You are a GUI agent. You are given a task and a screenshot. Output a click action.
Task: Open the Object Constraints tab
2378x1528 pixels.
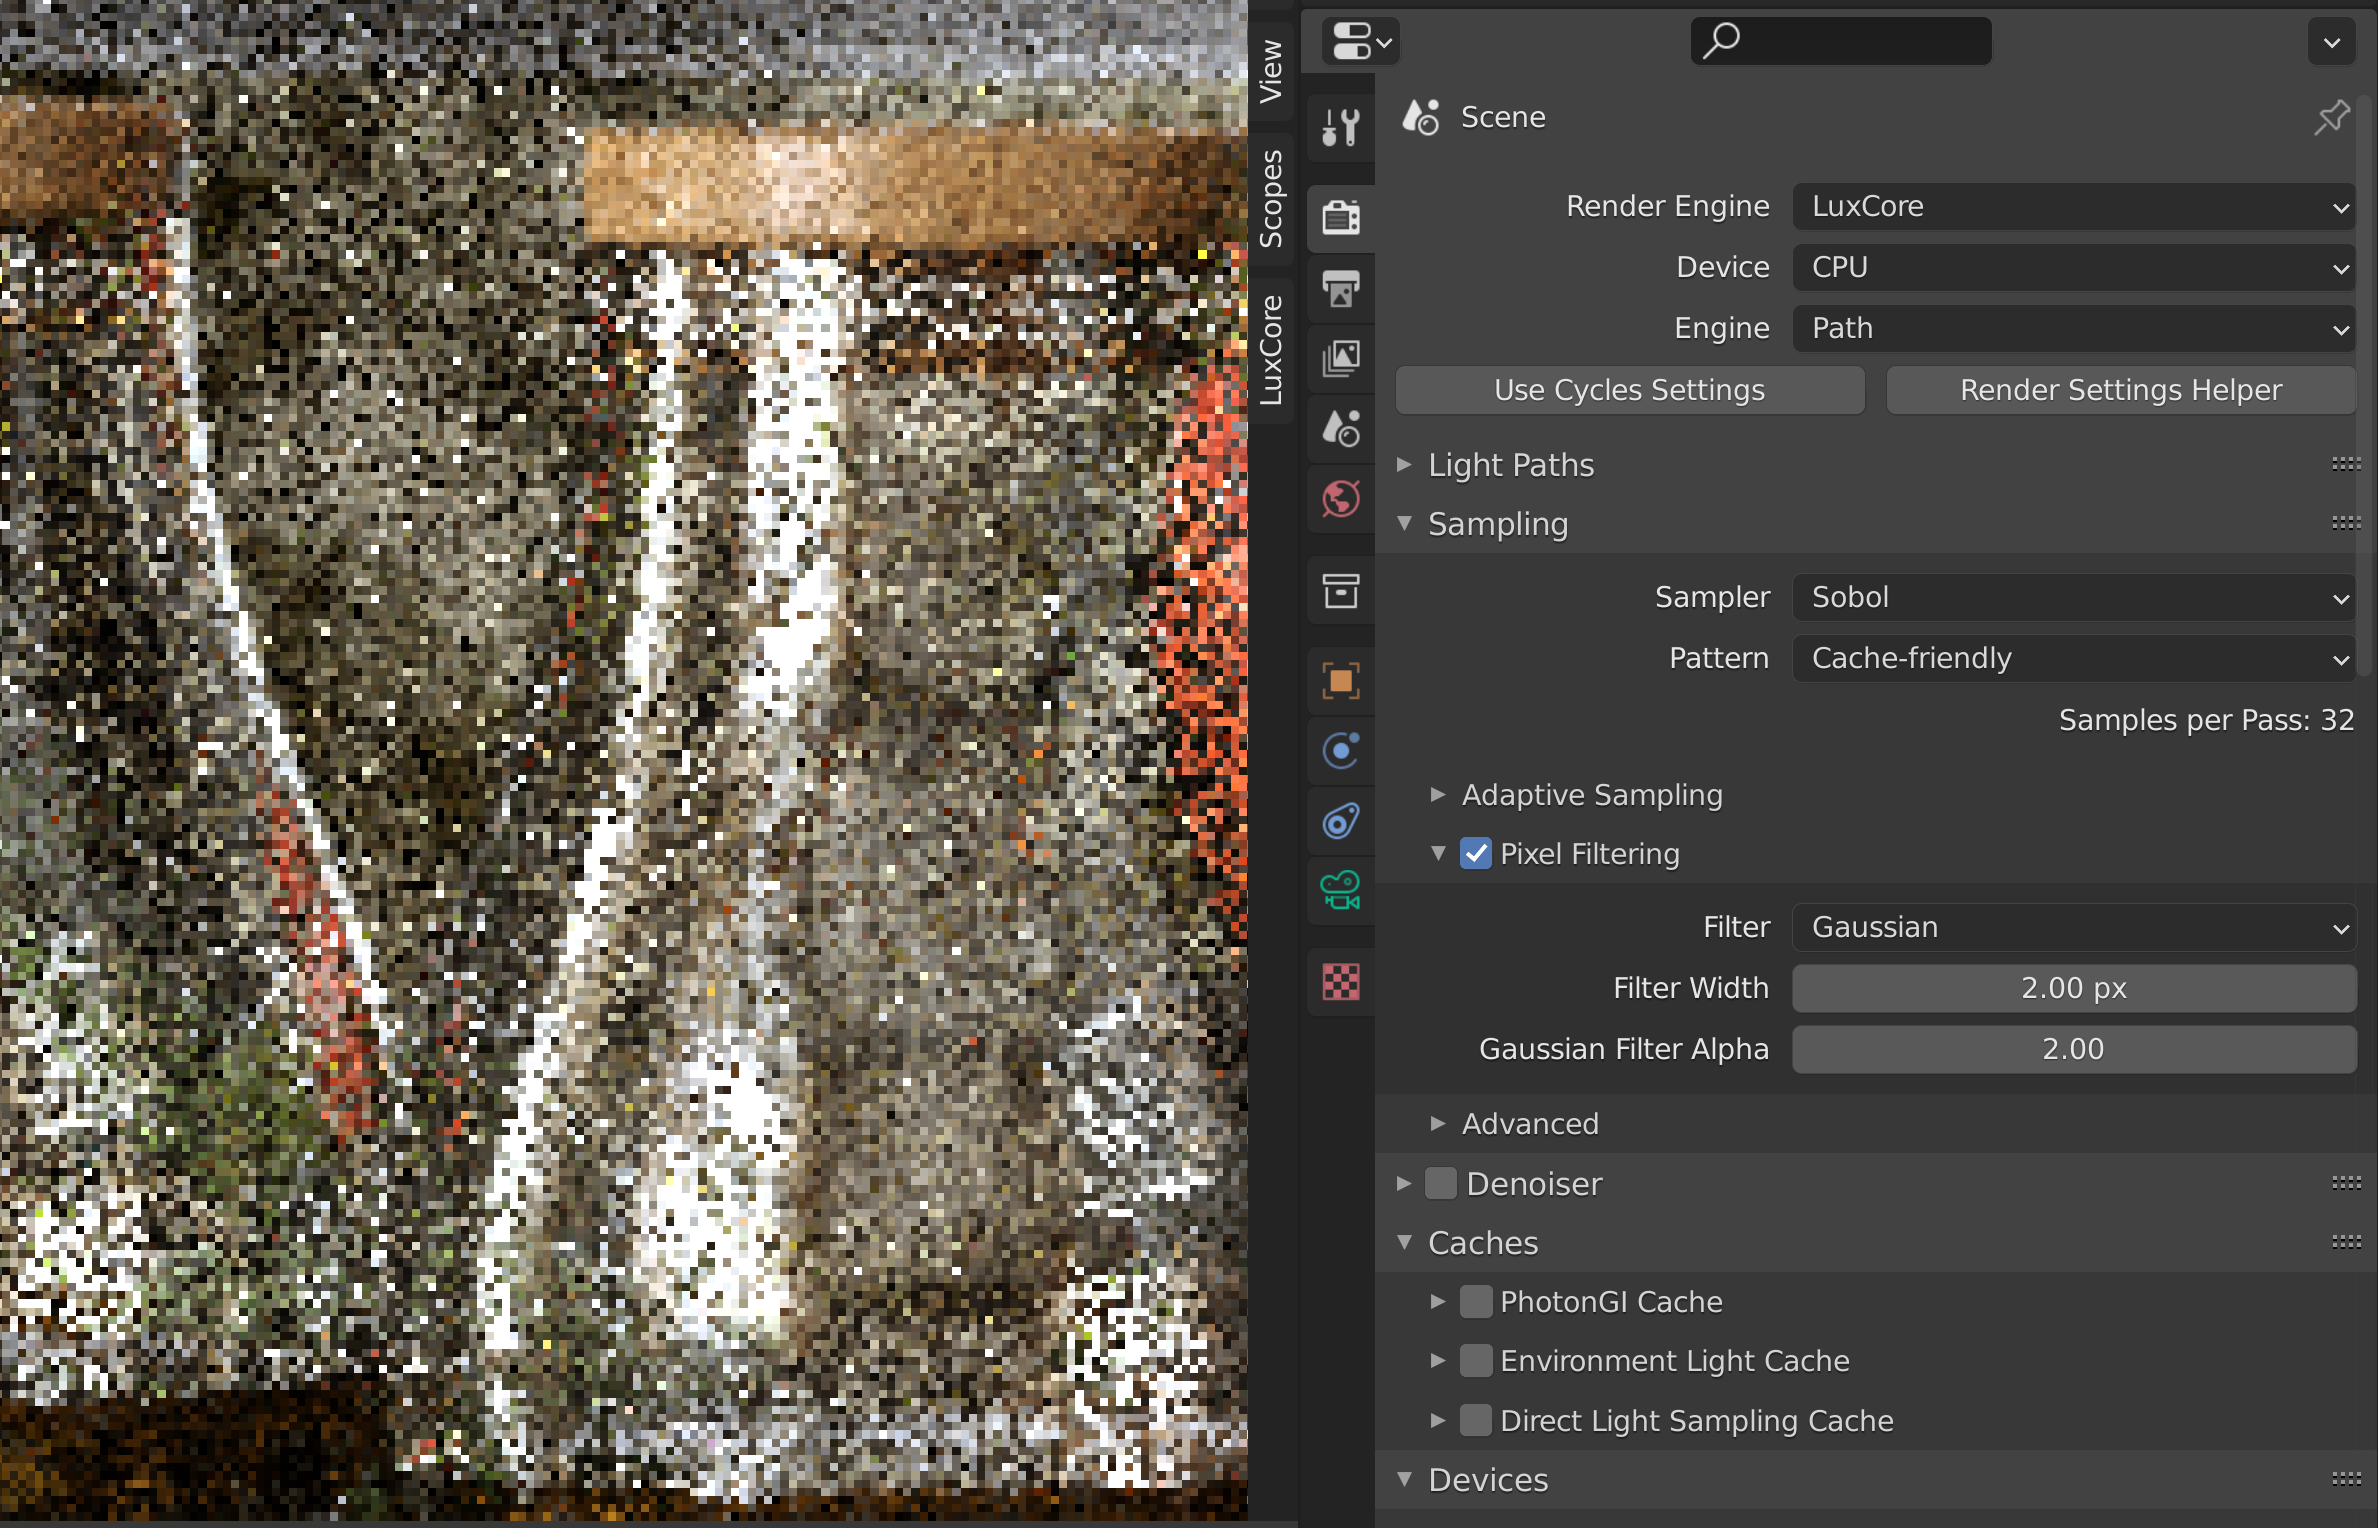tap(1340, 821)
